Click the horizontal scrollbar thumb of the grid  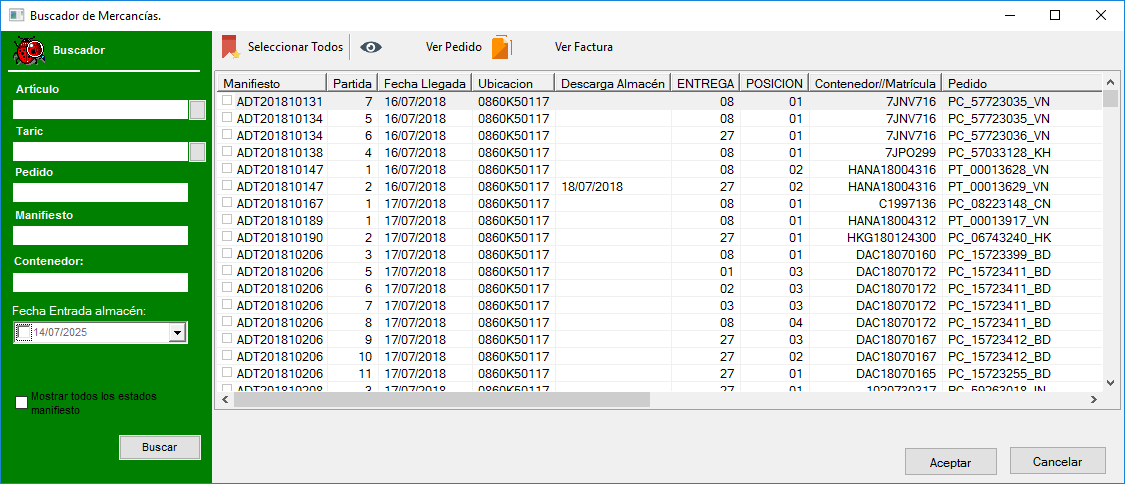(440, 399)
